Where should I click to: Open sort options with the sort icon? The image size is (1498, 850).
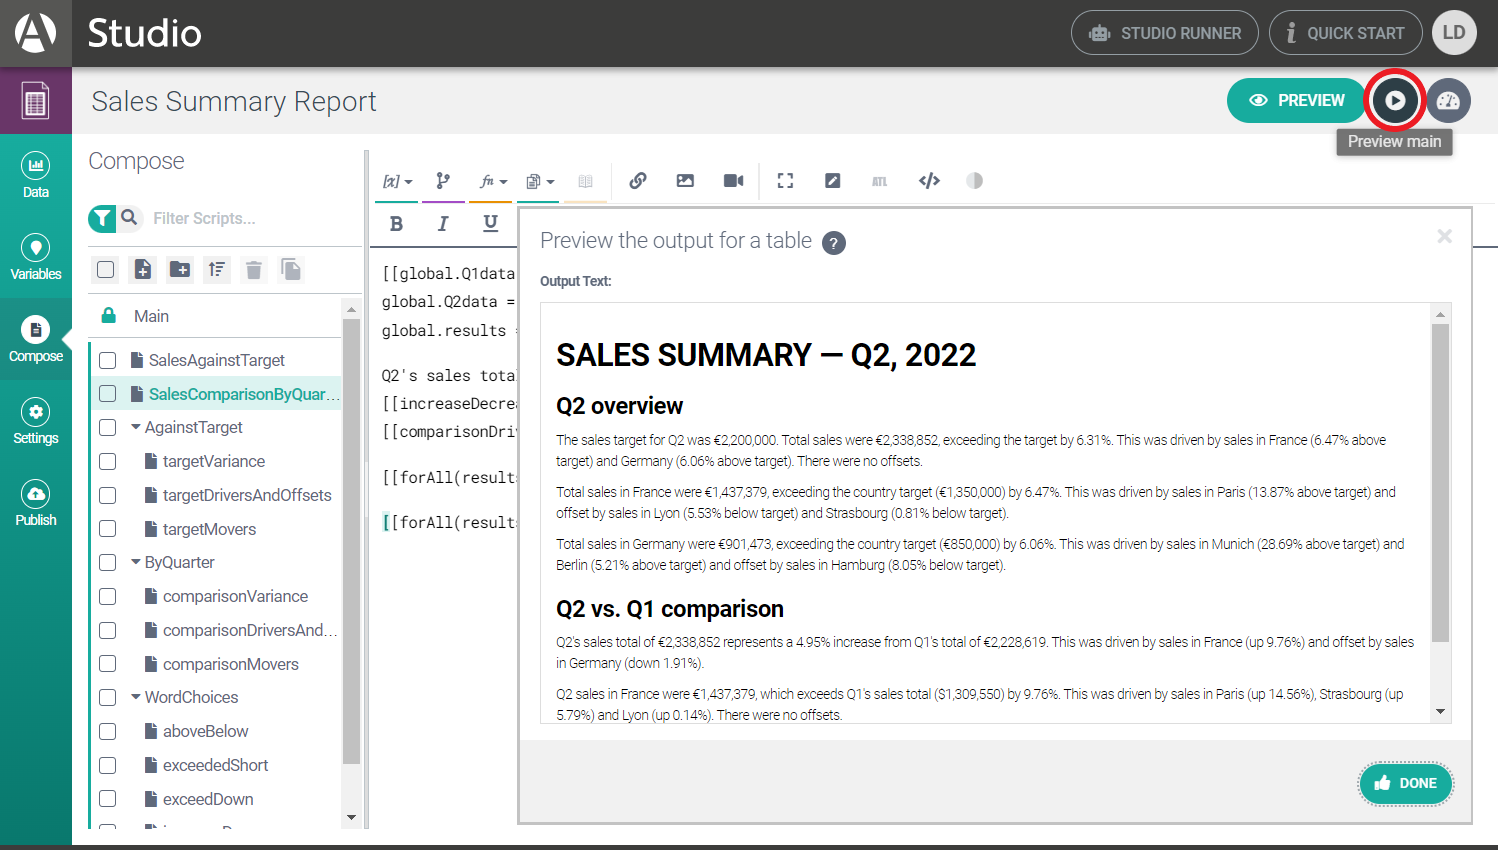(x=216, y=269)
